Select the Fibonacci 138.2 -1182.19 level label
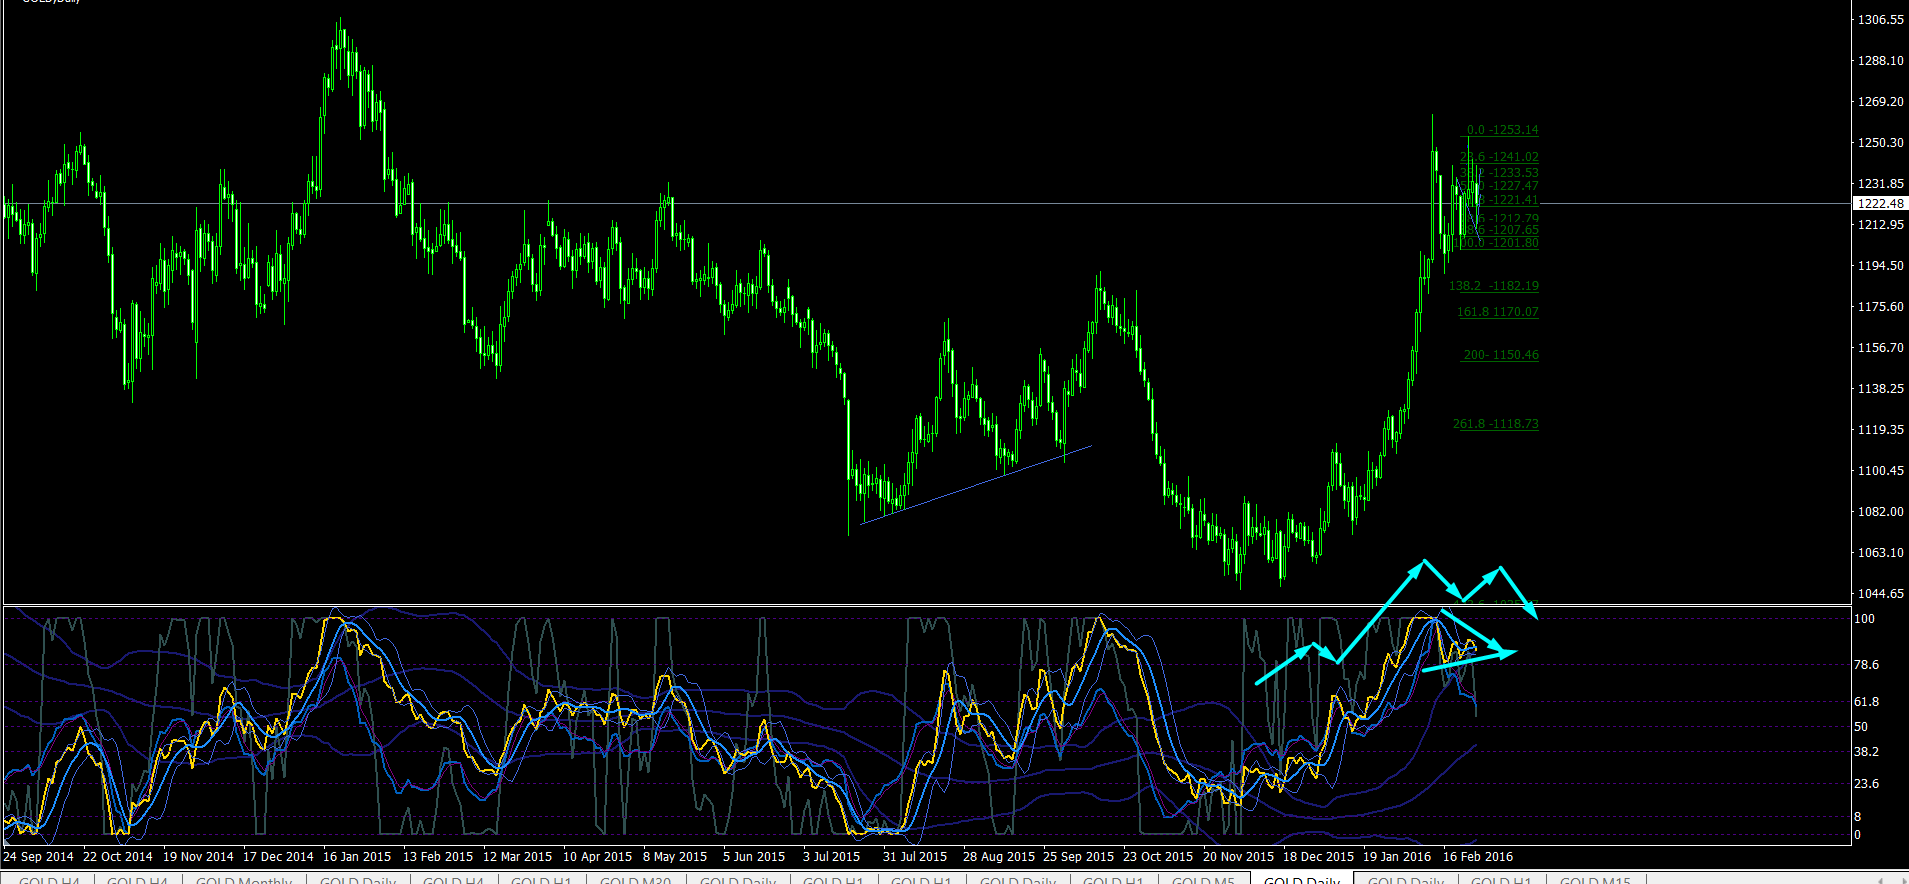This screenshot has height=884, width=1909. pyautogui.click(x=1494, y=286)
